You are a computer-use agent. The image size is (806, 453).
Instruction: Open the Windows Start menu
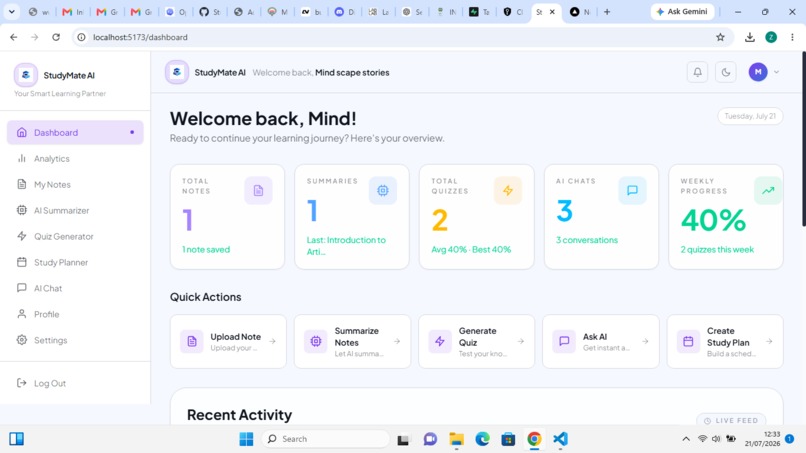click(246, 439)
